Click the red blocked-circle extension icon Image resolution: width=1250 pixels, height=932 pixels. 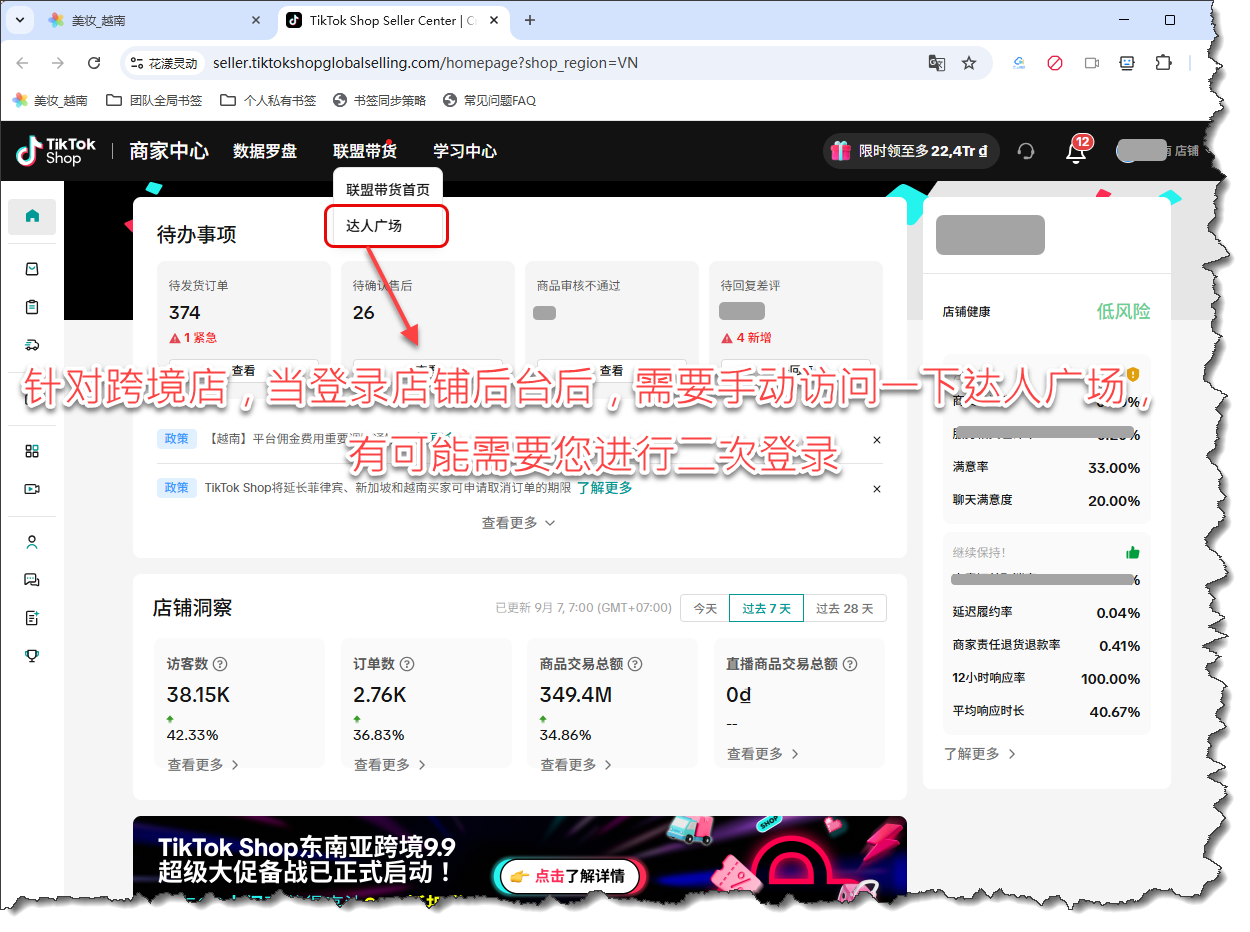1055,63
